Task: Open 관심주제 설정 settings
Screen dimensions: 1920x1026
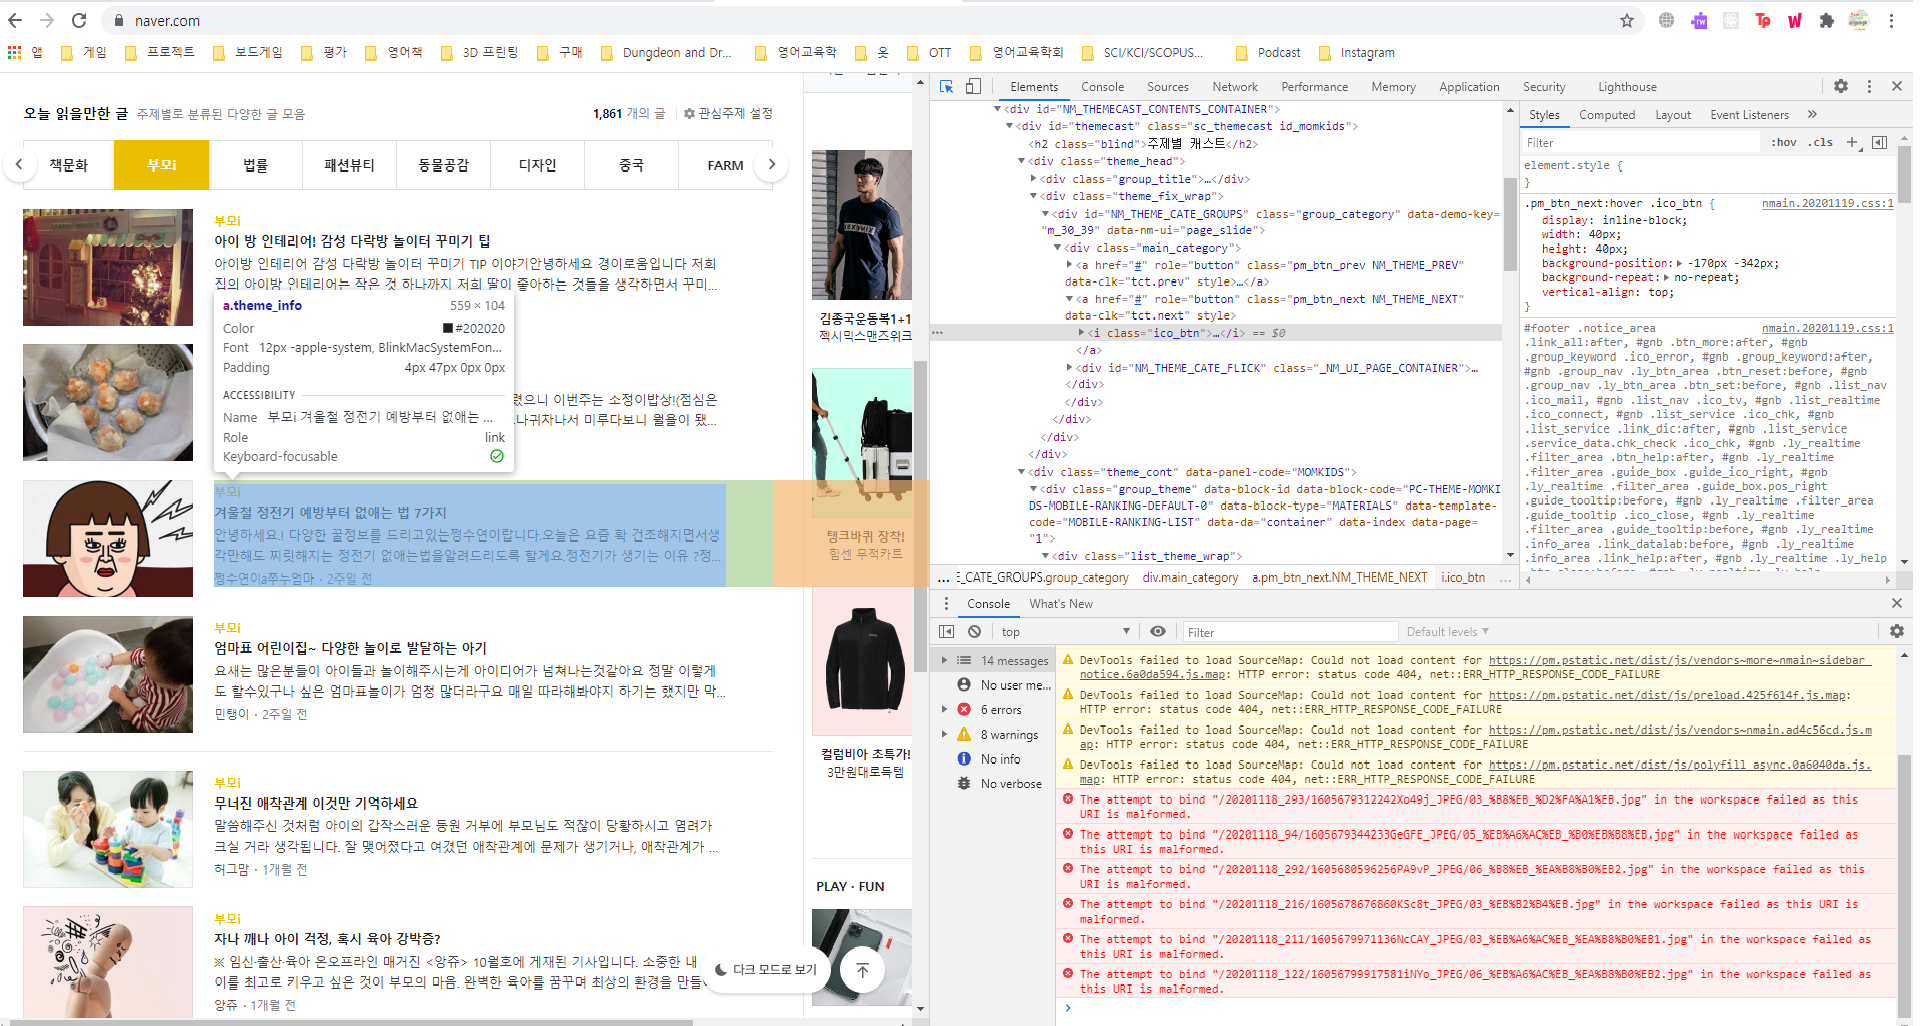Action: coord(728,114)
